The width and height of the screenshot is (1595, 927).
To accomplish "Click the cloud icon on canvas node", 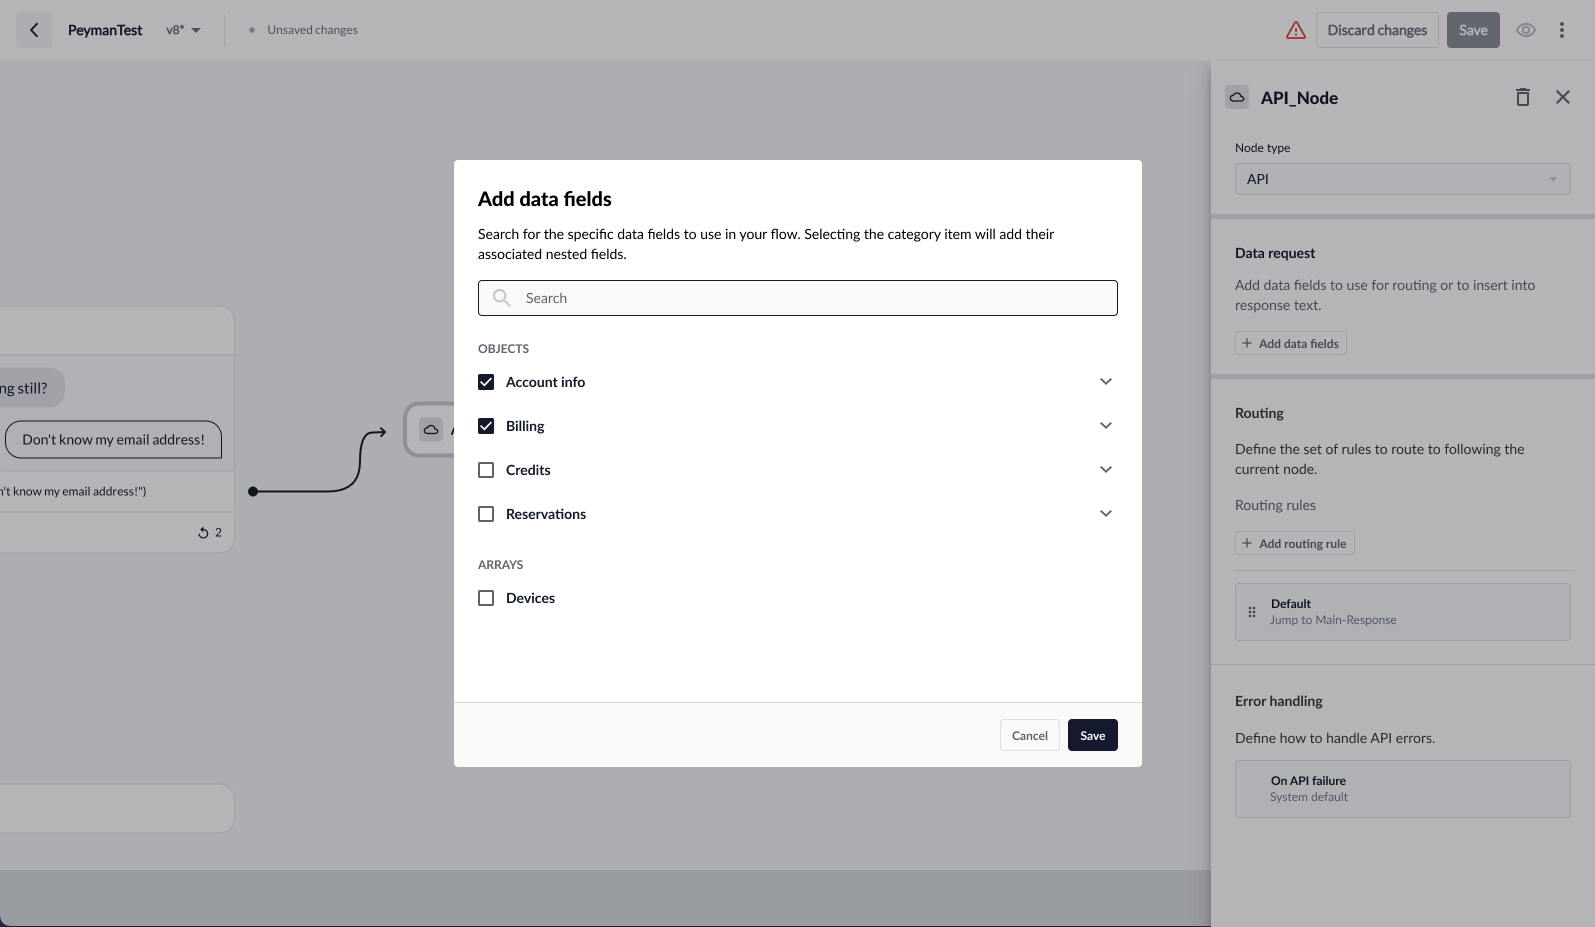I will tap(431, 430).
